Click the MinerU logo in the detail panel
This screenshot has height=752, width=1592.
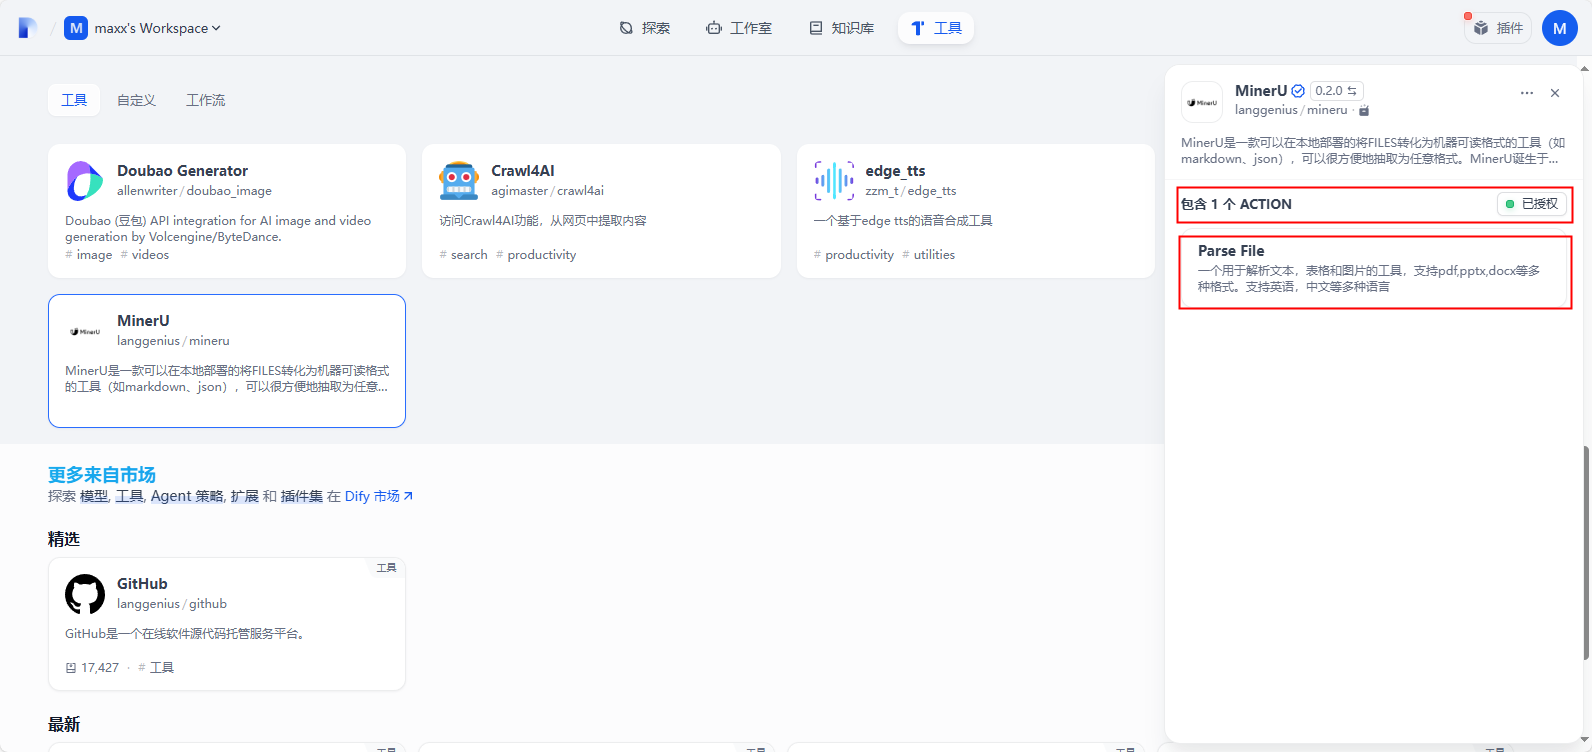[1202, 102]
